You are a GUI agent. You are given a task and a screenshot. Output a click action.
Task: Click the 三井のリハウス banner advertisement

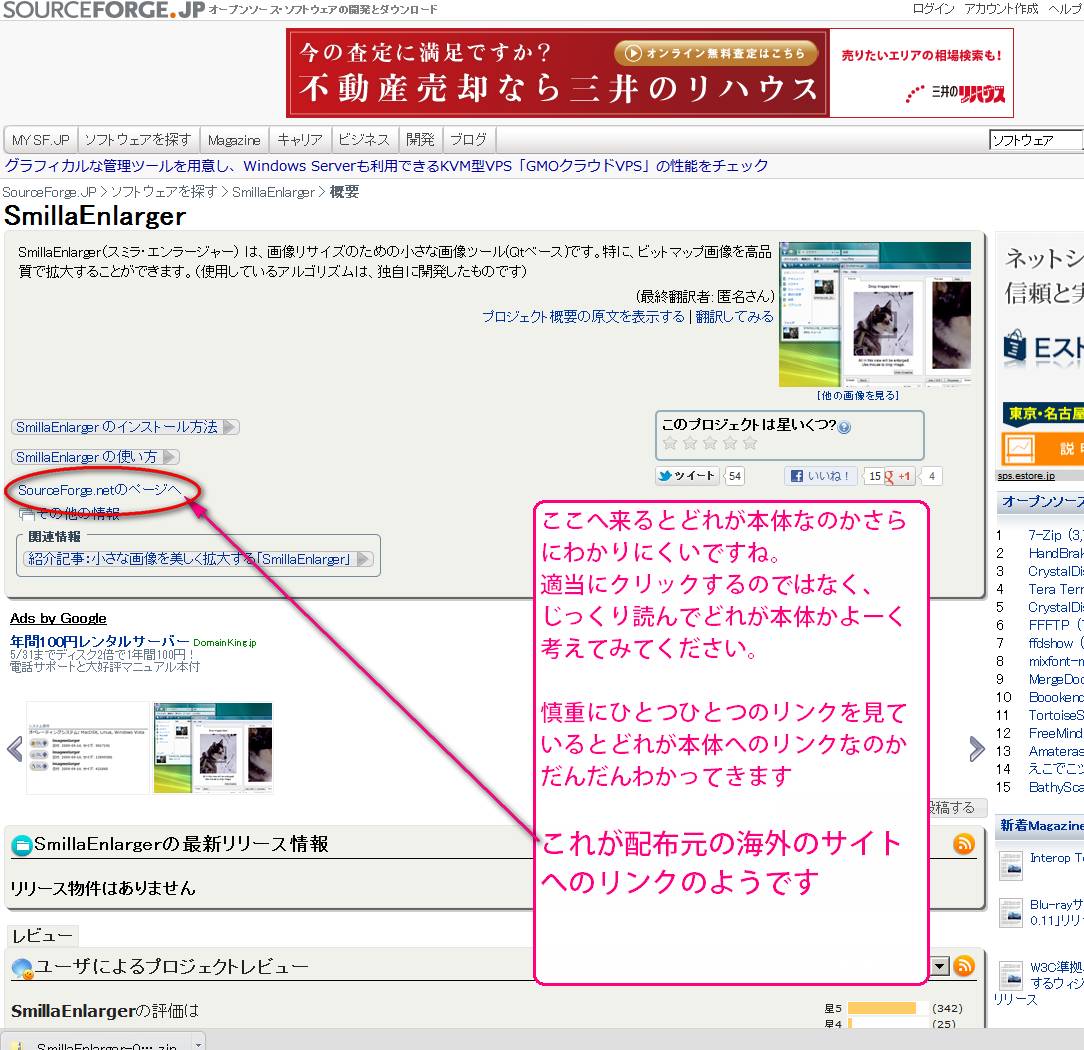point(650,73)
